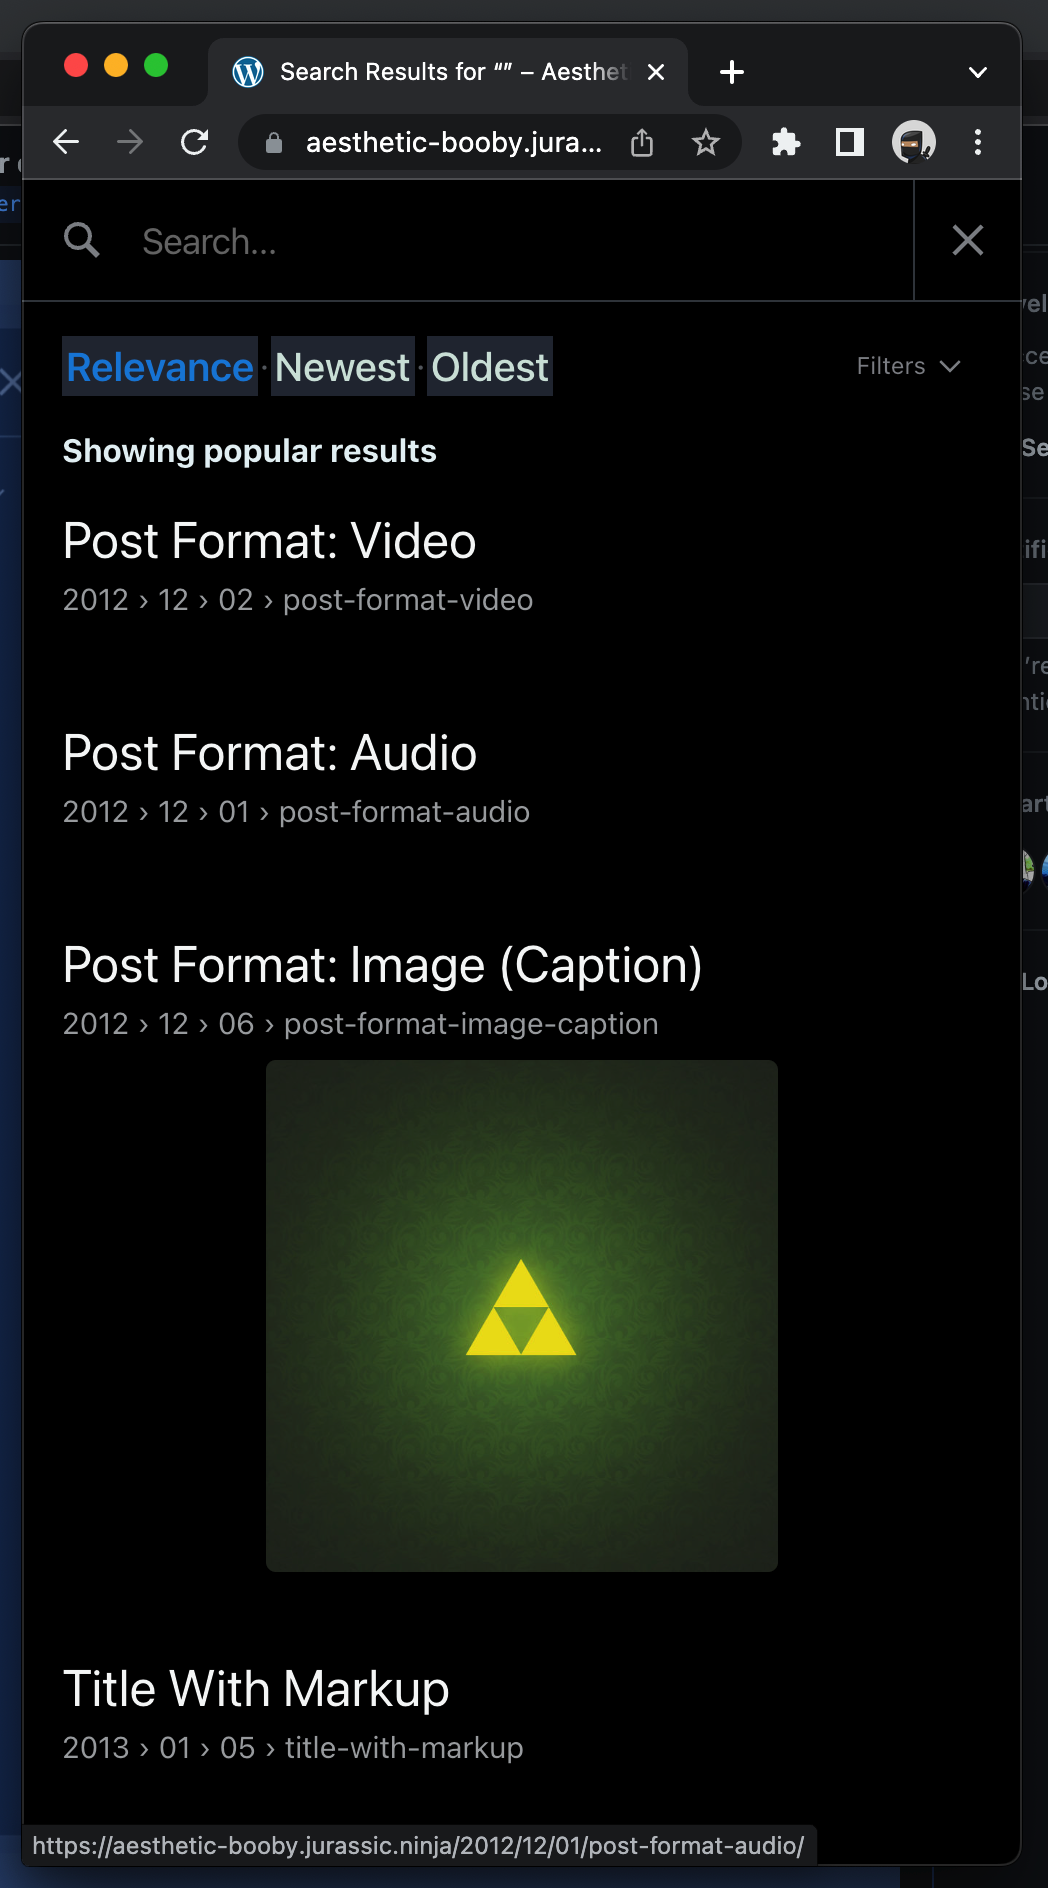The height and width of the screenshot is (1888, 1048).
Task: Open Post Format: Image (Caption) result
Action: [383, 965]
